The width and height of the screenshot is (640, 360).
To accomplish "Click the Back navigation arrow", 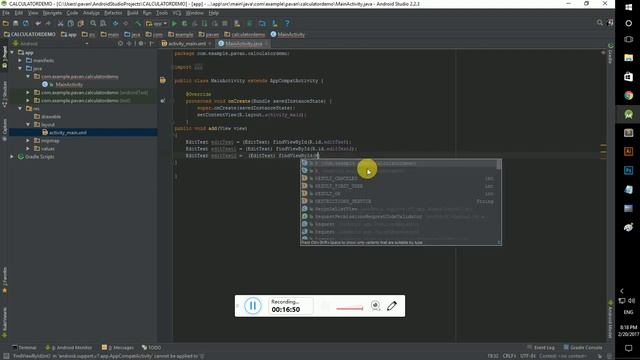I will 116,24.
